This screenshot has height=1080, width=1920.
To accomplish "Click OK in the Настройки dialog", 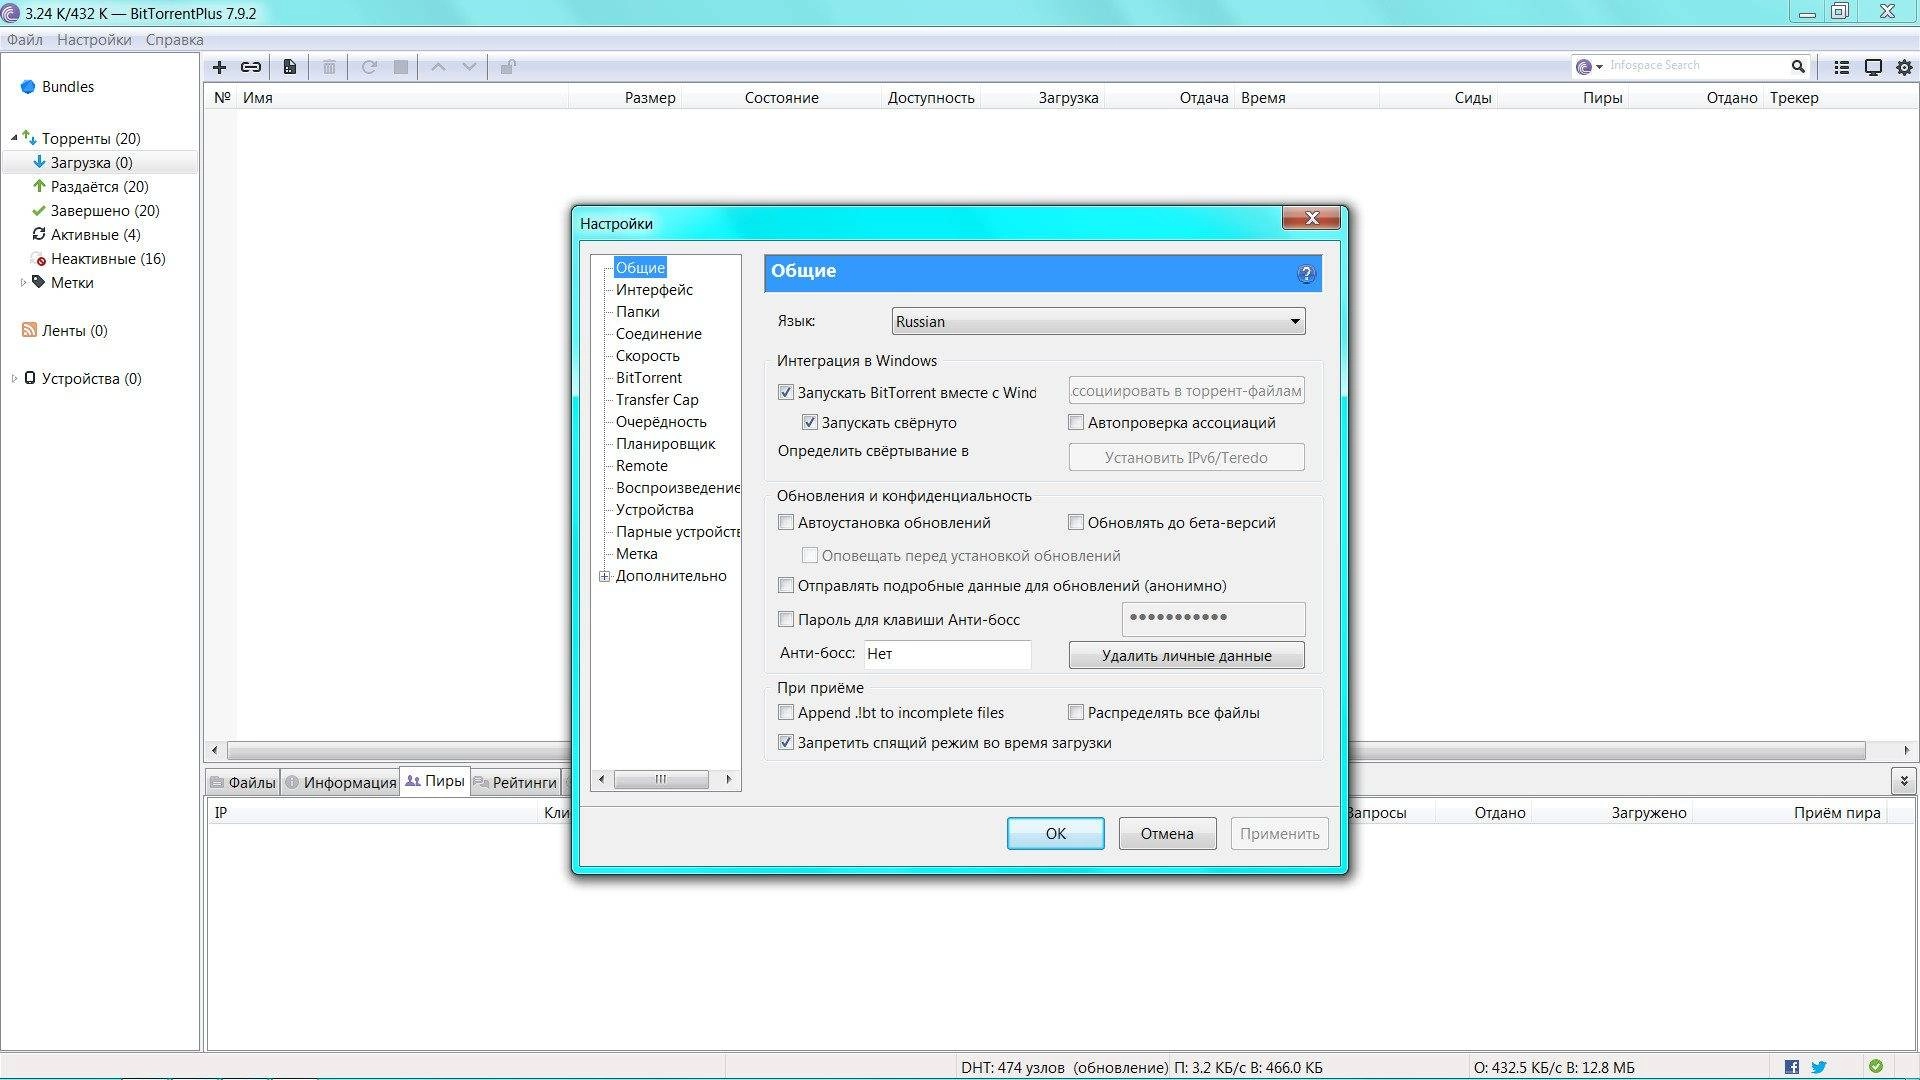I will tap(1056, 833).
